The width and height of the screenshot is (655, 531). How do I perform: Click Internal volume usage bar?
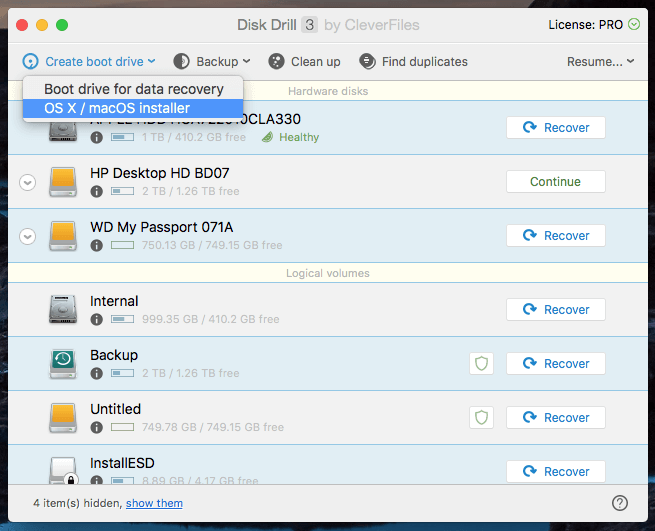122,319
